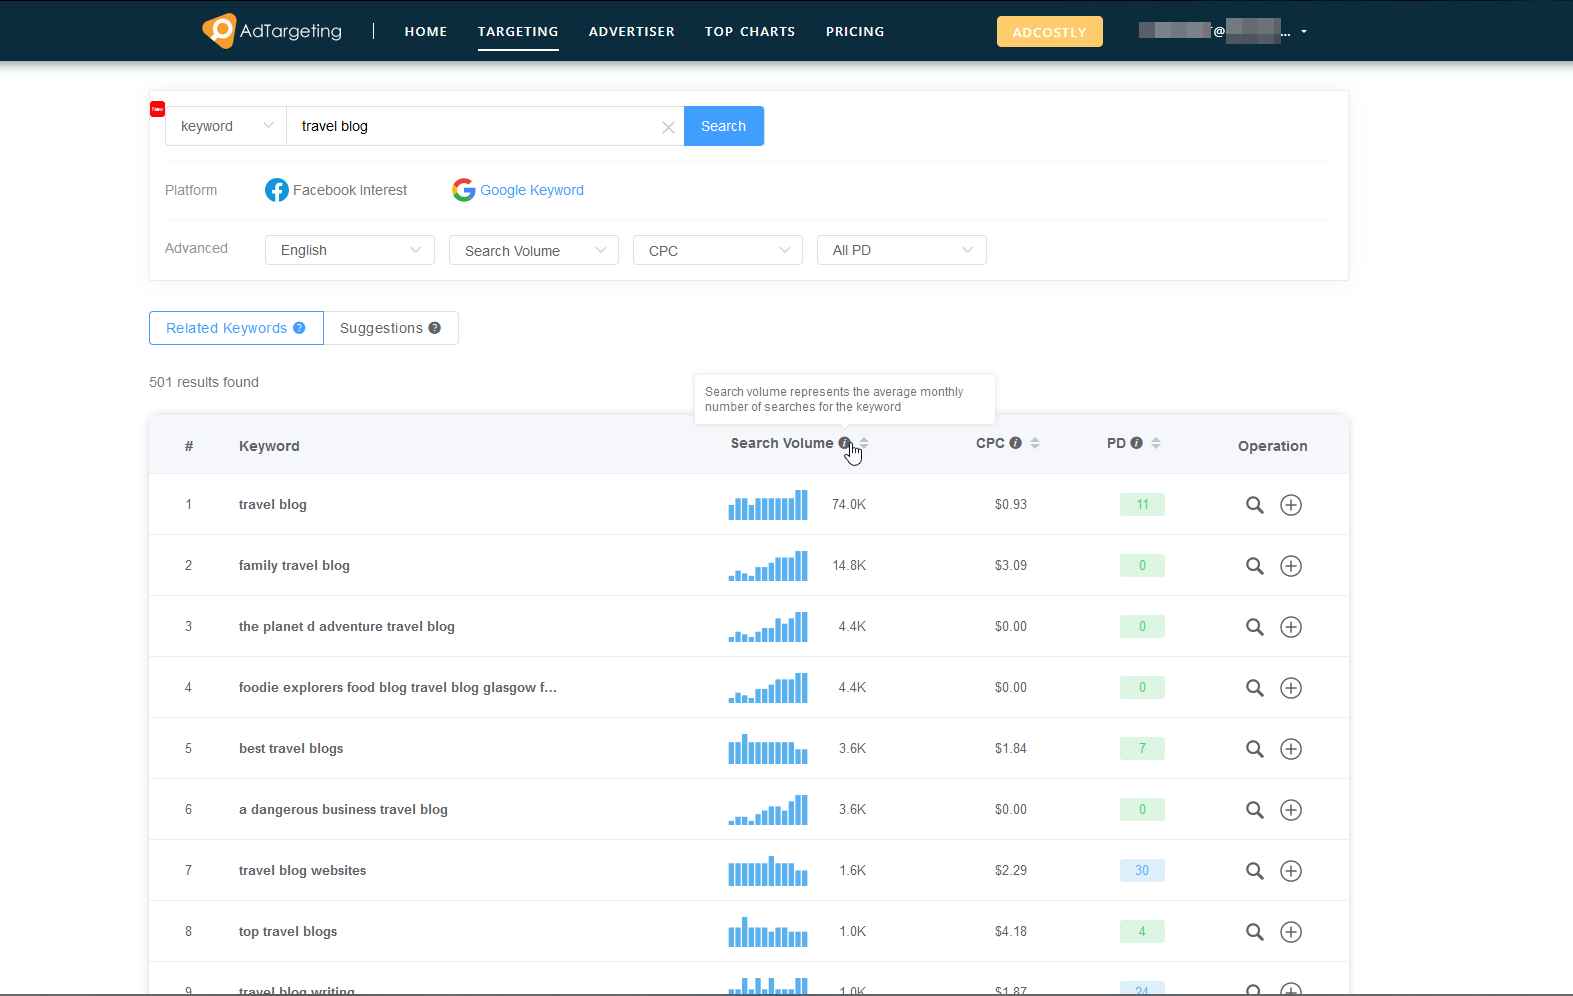
Task: Click magnifier icon for travel blog websites
Action: coord(1254,871)
